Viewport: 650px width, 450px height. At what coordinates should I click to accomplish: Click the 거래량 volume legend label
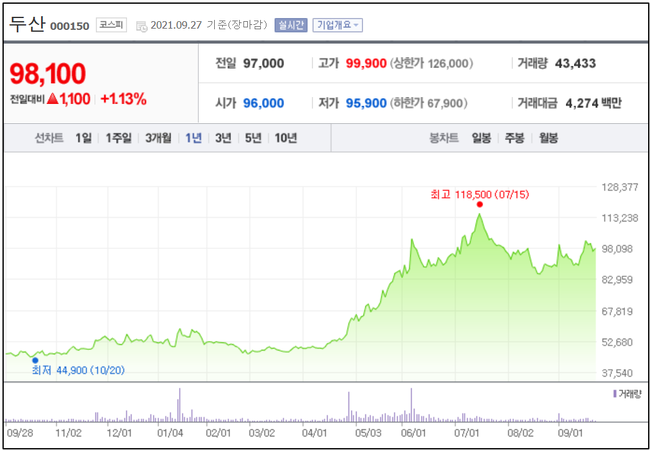click(x=627, y=393)
